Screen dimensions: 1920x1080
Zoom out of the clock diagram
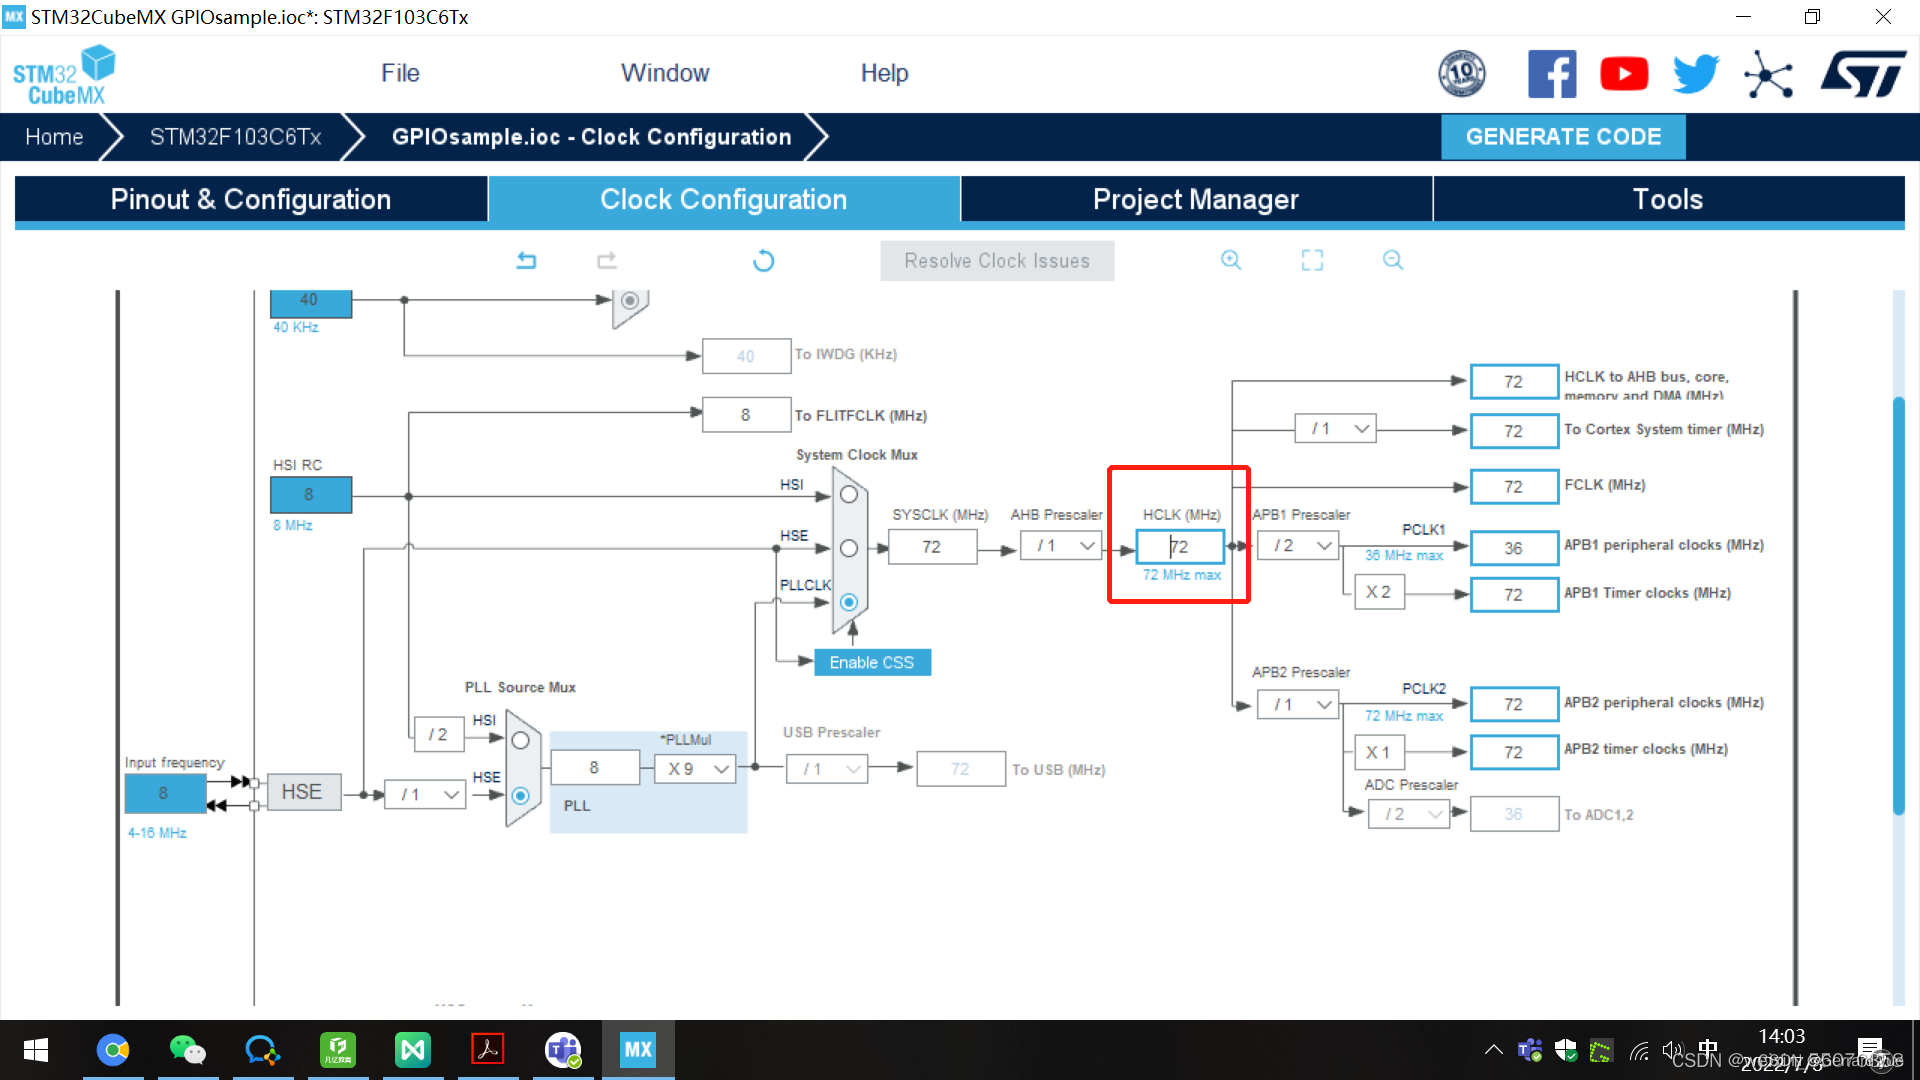1393,260
